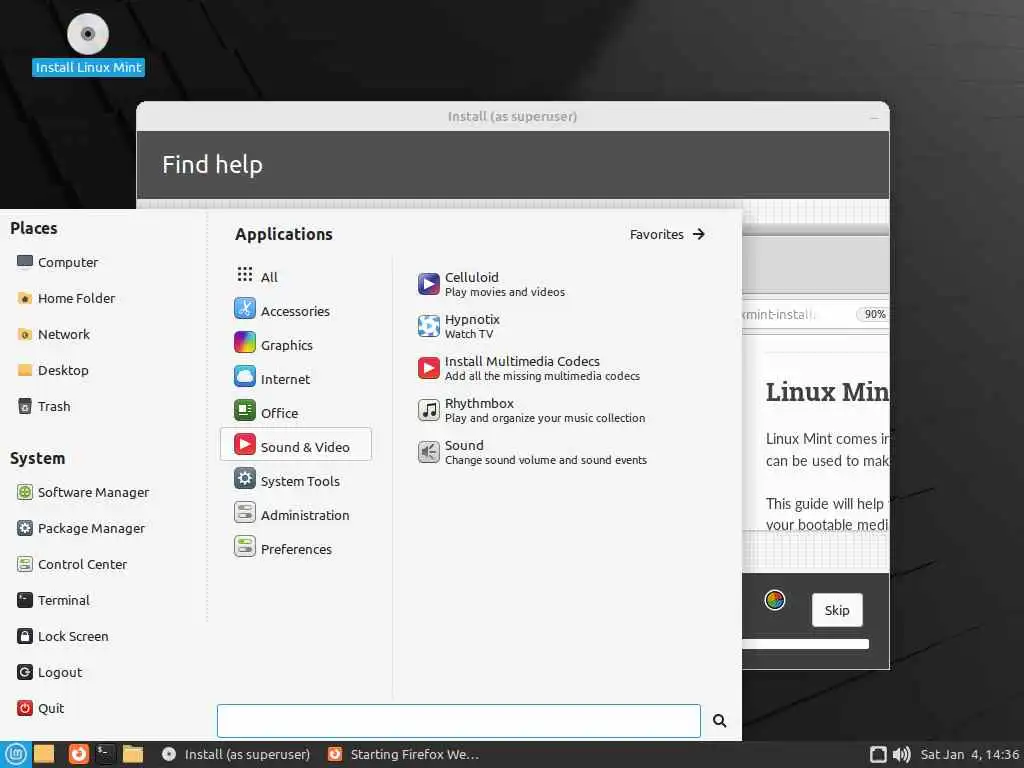Click 'Add all the missing multimedia codecs' text
The height and width of the screenshot is (768, 1024).
542,376
